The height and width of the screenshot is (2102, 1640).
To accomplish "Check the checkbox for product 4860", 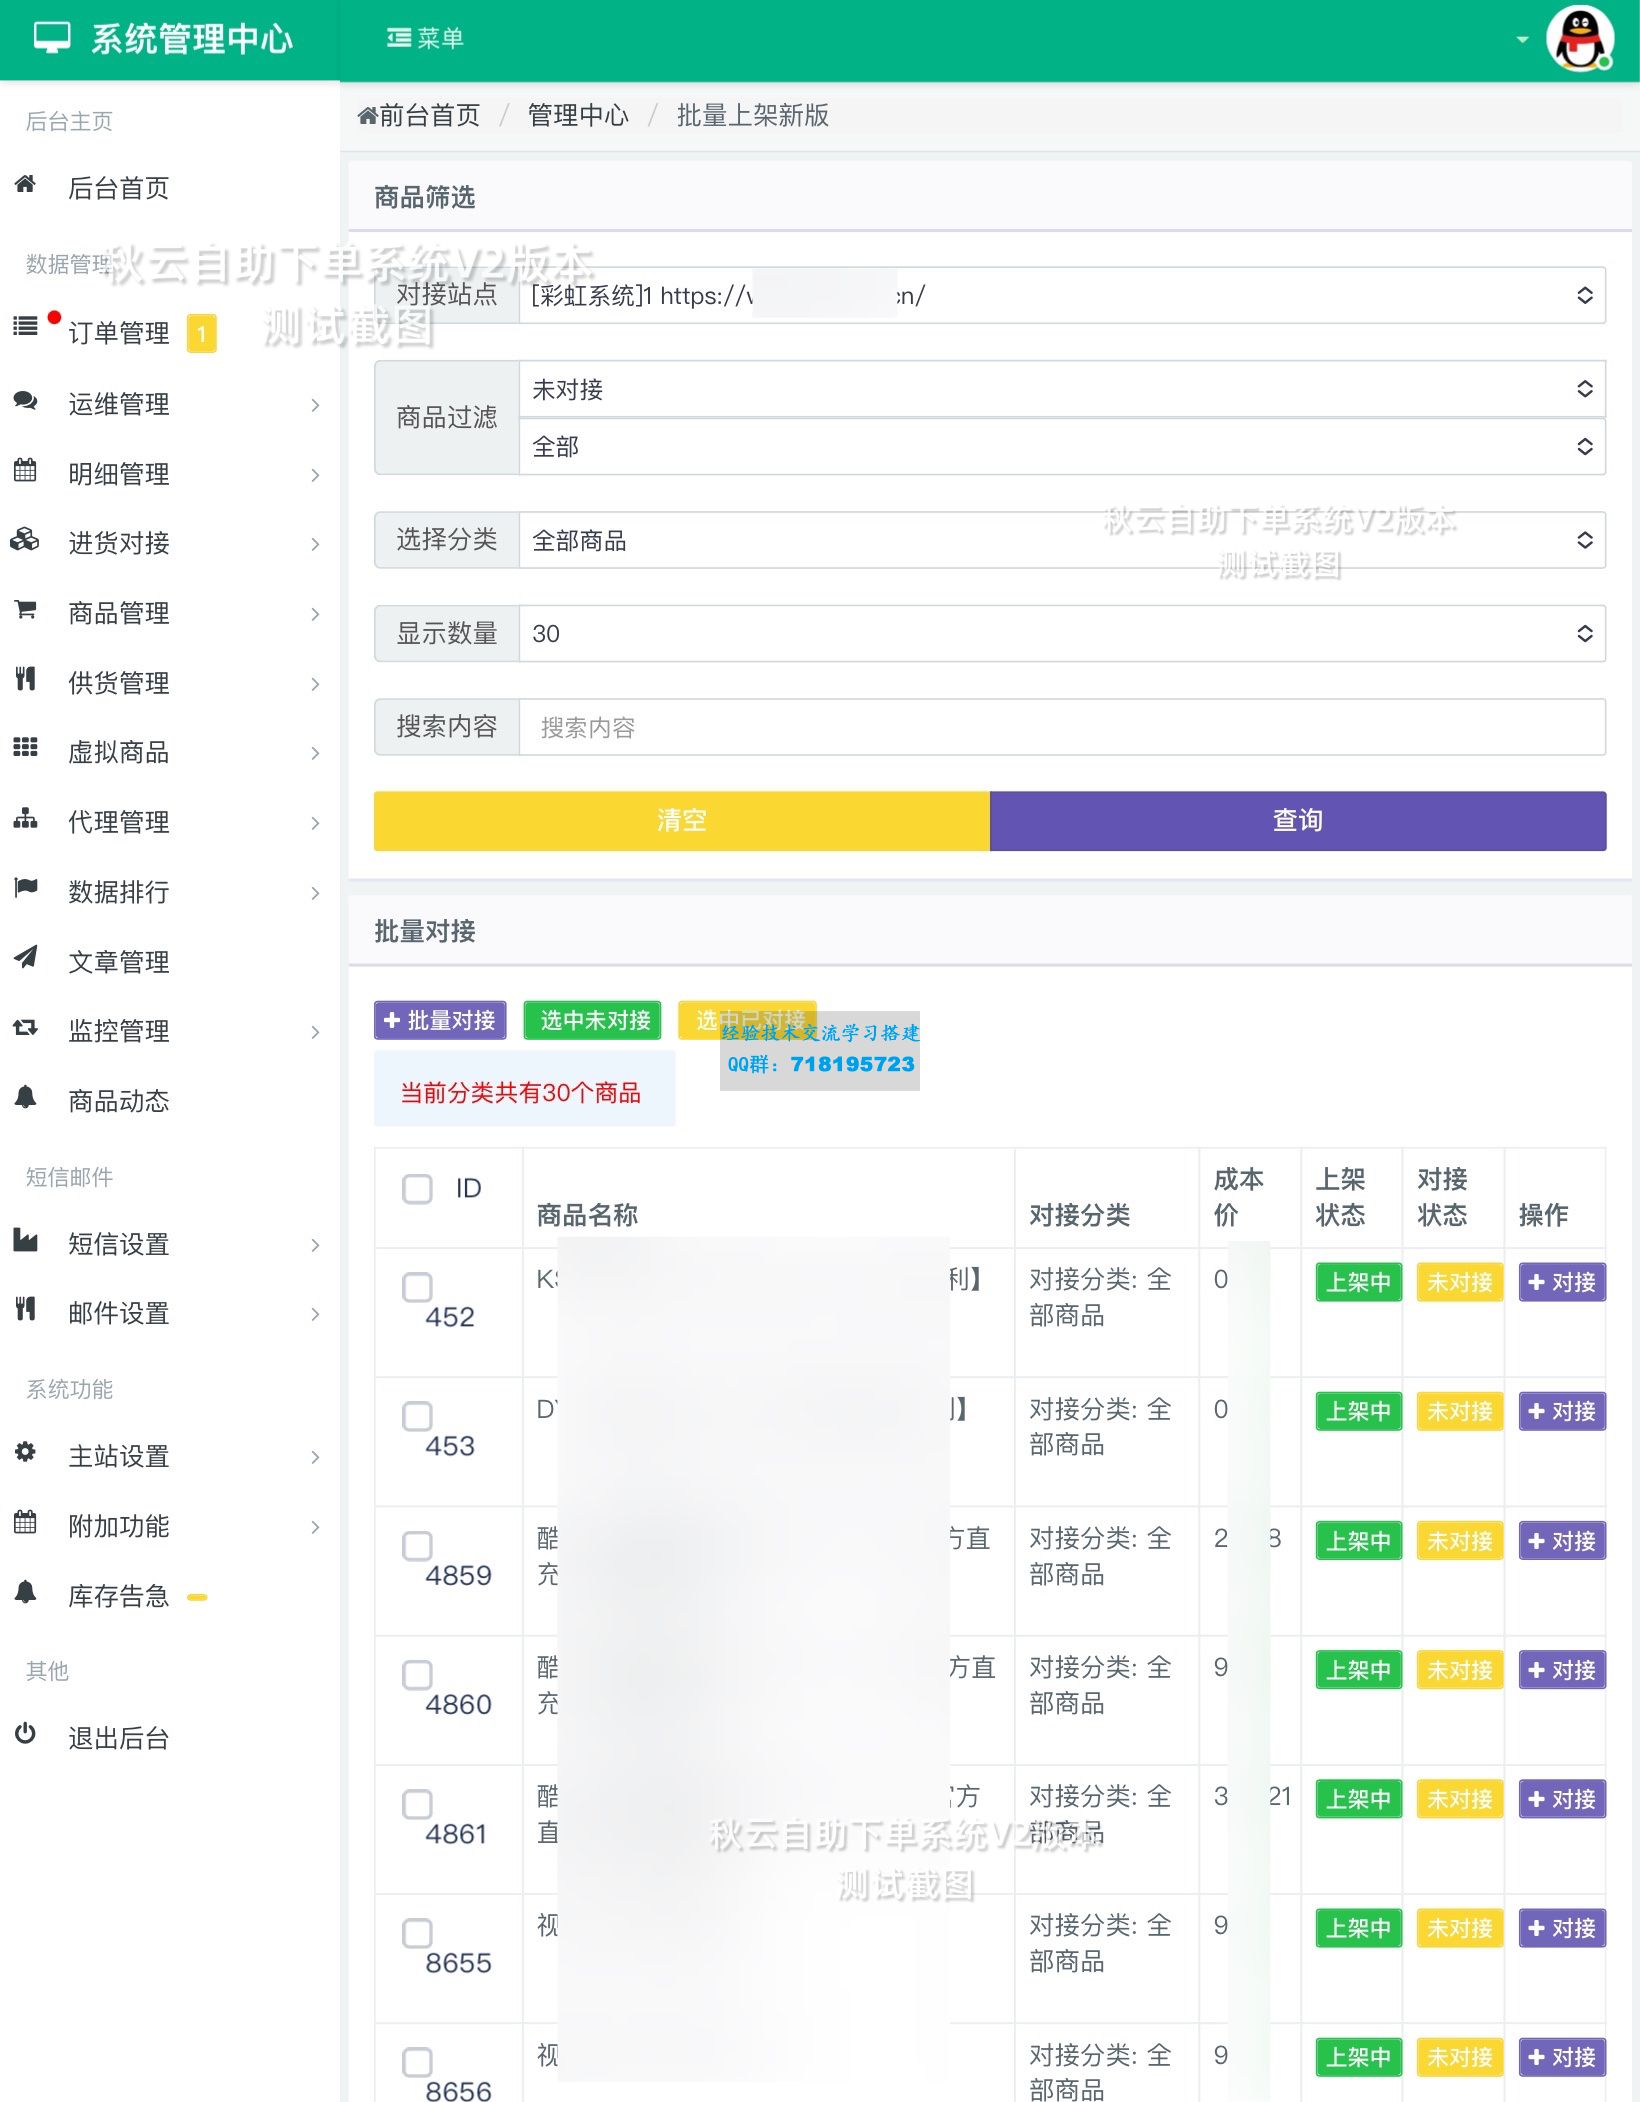I will (417, 1675).
